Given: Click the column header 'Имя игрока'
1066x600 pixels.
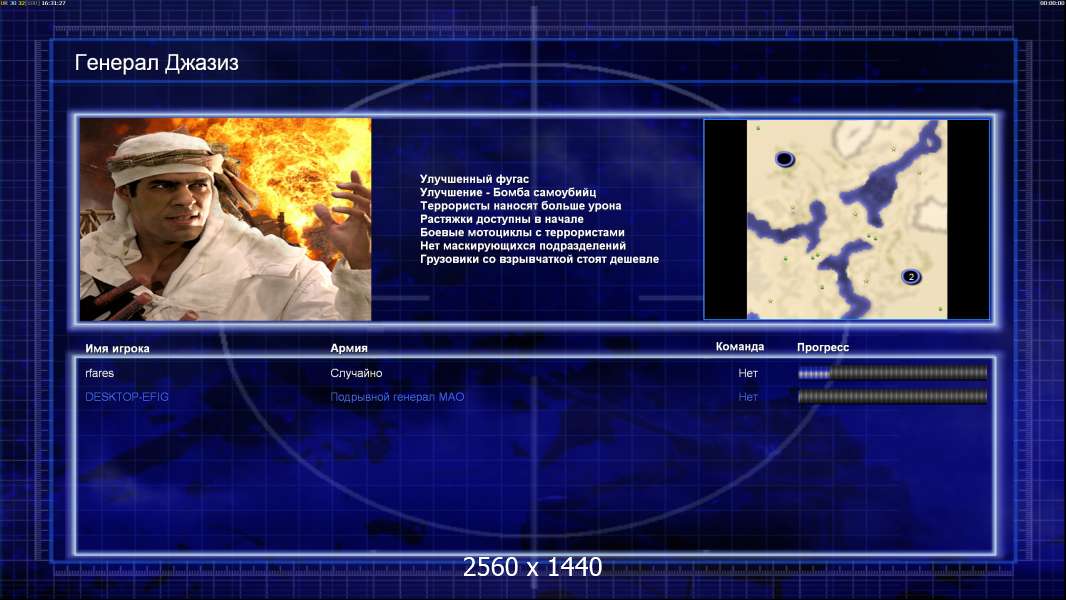Looking at the screenshot, I should coord(117,349).
